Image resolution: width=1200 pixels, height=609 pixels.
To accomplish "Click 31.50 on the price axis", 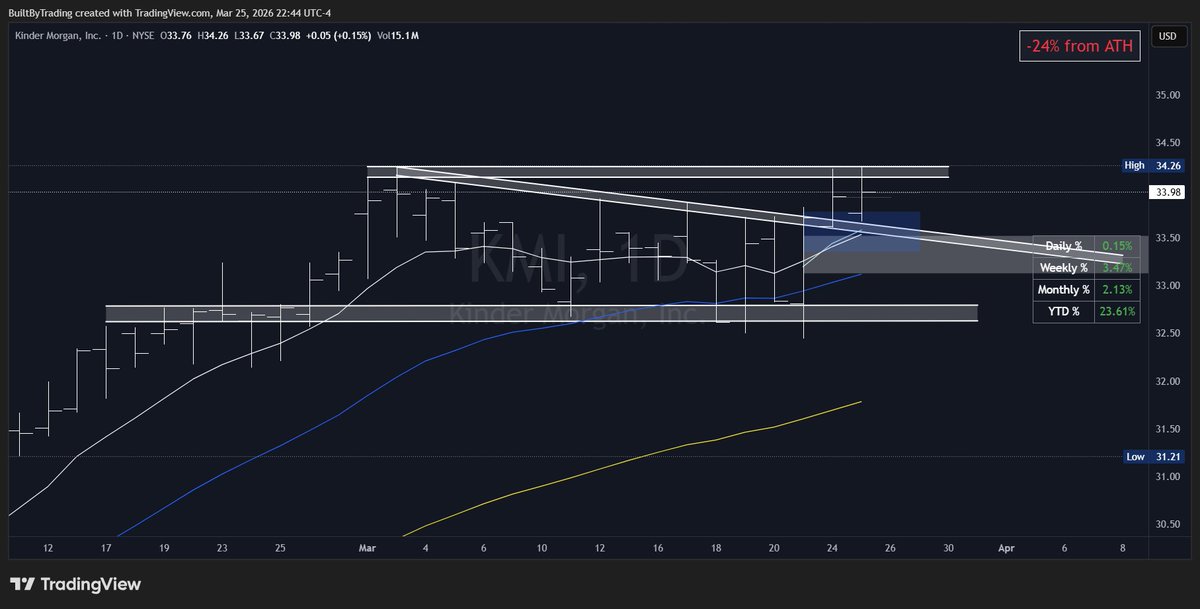I will (1167, 429).
